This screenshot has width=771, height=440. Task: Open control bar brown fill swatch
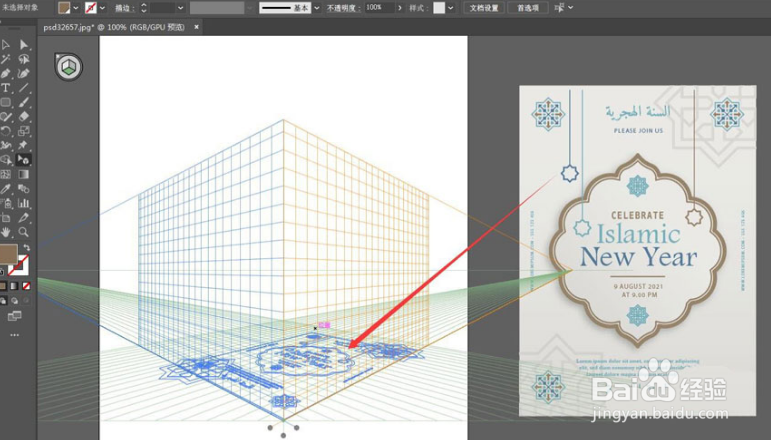[x=64, y=8]
